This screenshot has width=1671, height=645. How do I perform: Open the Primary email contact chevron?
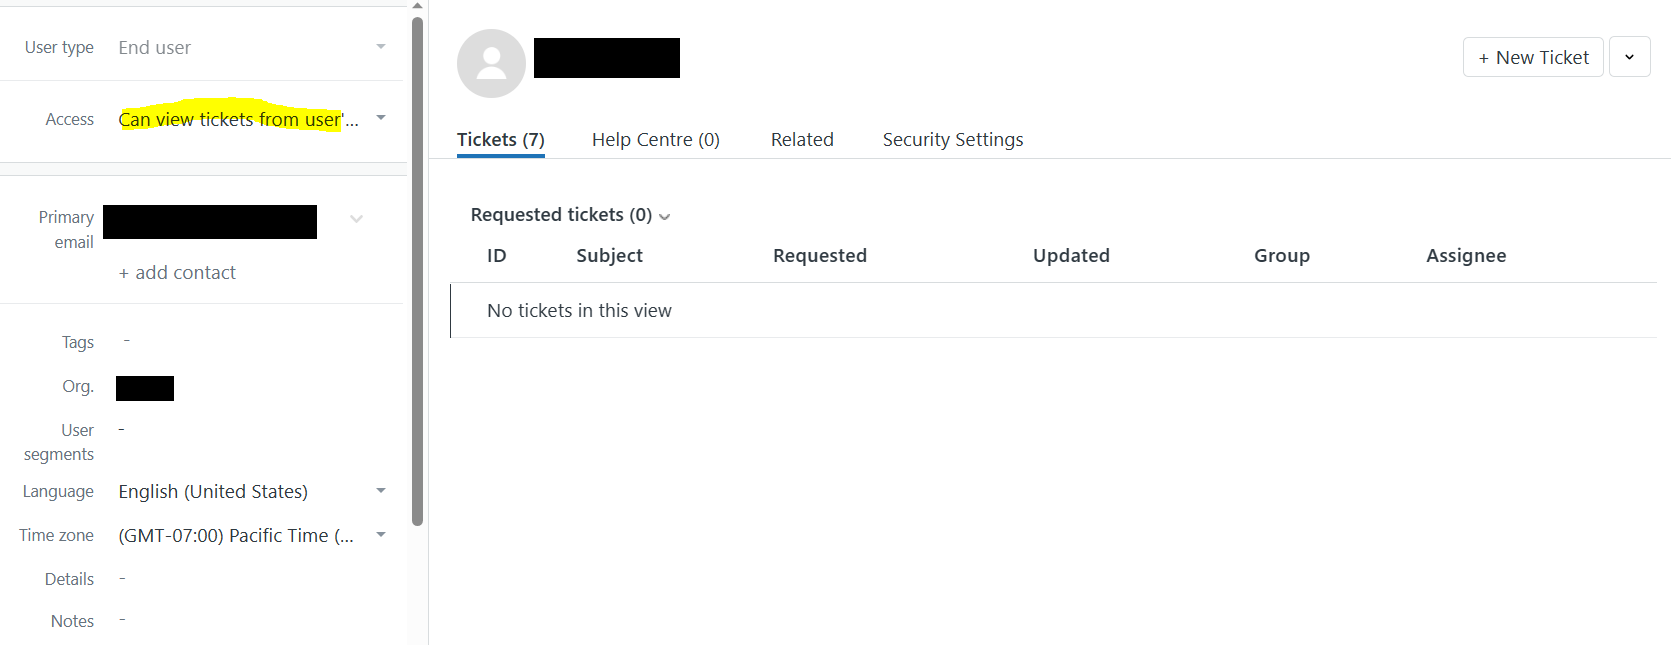click(x=356, y=219)
